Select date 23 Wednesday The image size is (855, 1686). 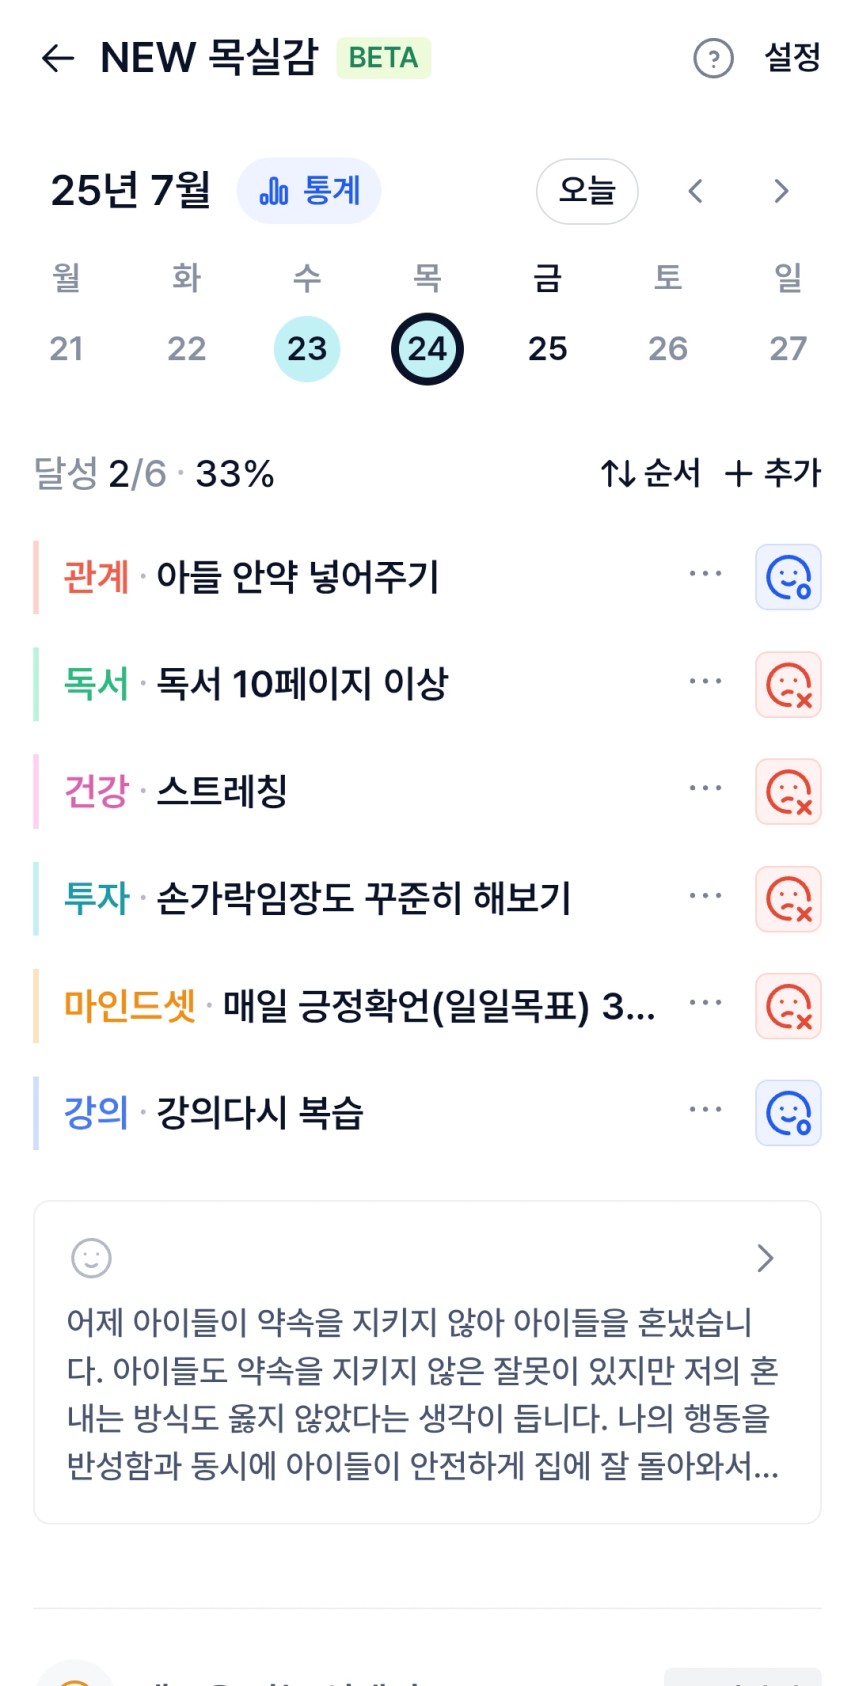(x=307, y=349)
